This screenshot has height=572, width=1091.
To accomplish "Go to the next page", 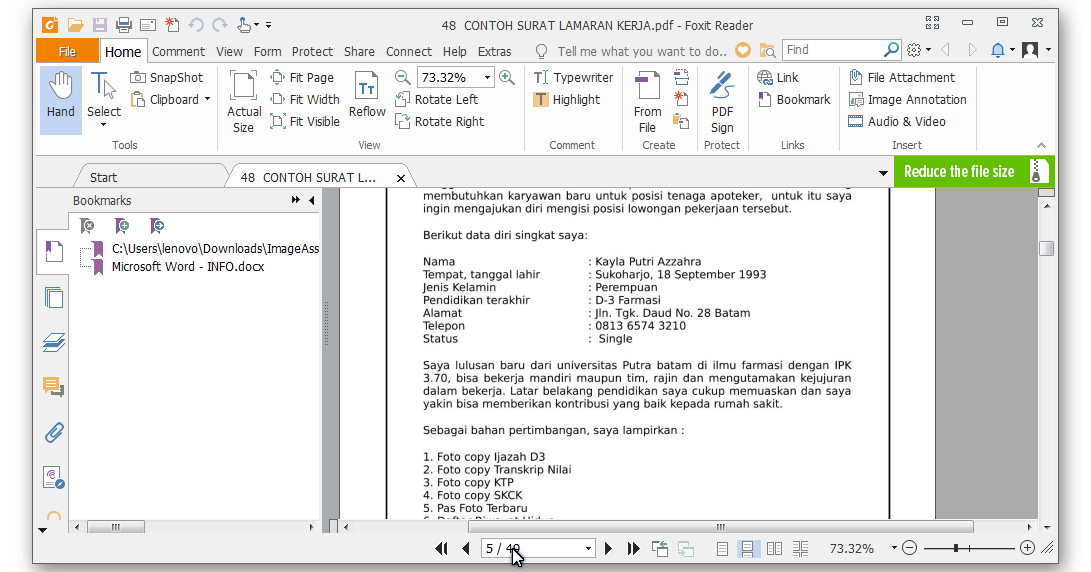I will [x=609, y=548].
